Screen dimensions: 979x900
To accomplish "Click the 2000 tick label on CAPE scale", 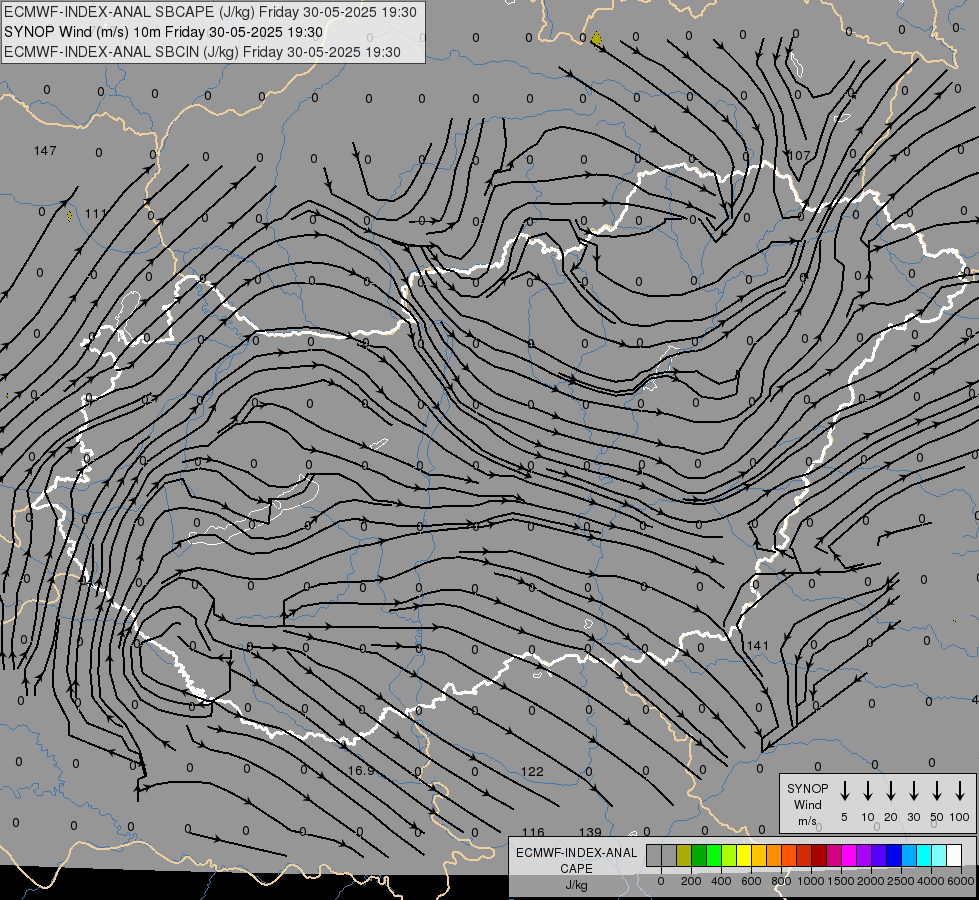I will (871, 881).
